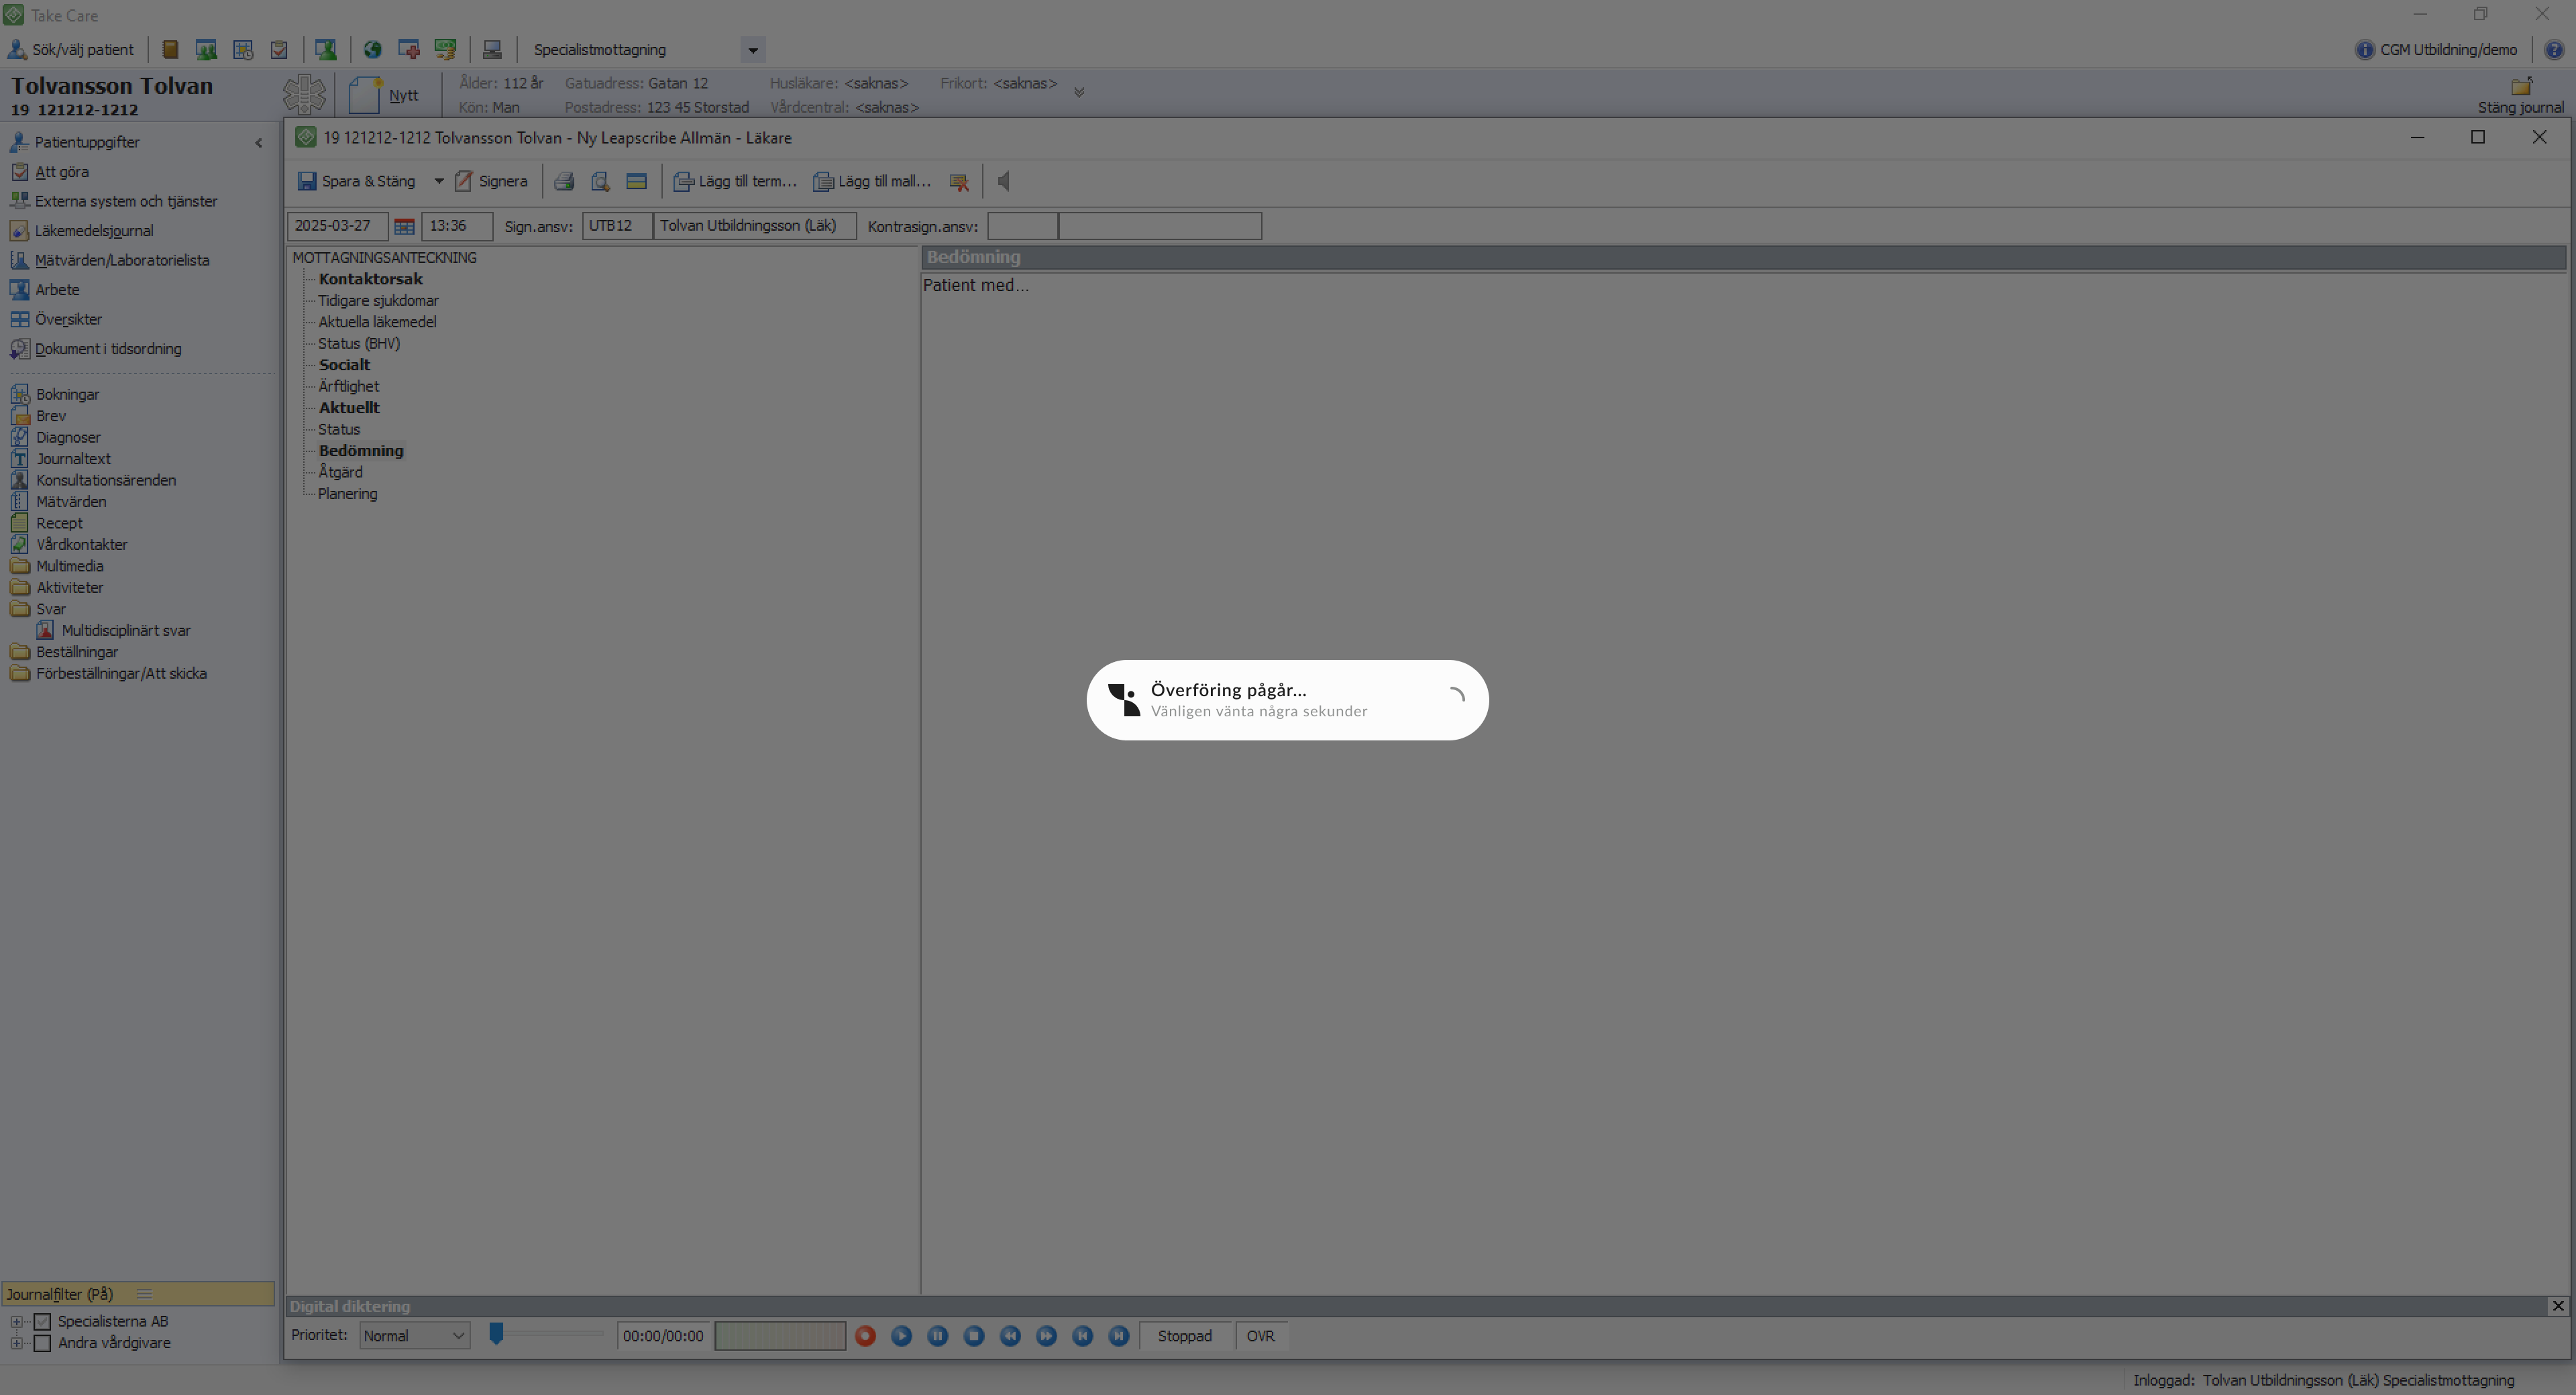Click the window with red cross icon

(x=408, y=49)
